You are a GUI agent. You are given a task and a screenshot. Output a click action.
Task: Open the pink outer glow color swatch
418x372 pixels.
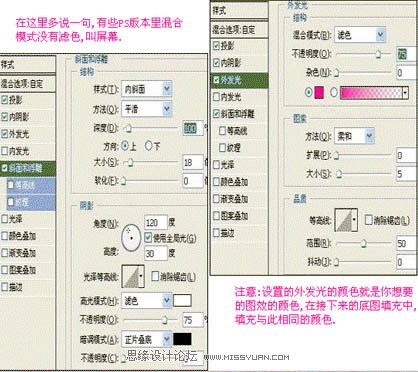coord(319,92)
